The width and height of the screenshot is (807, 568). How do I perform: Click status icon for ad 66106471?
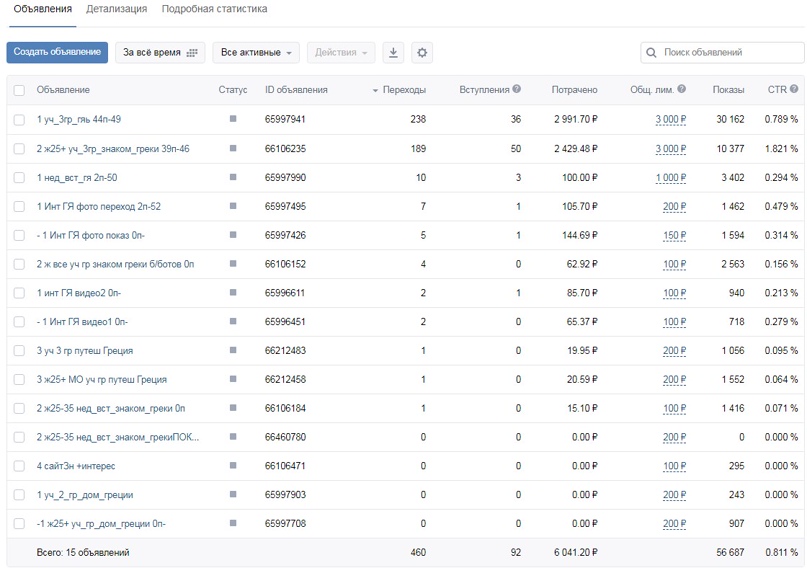pyautogui.click(x=233, y=465)
